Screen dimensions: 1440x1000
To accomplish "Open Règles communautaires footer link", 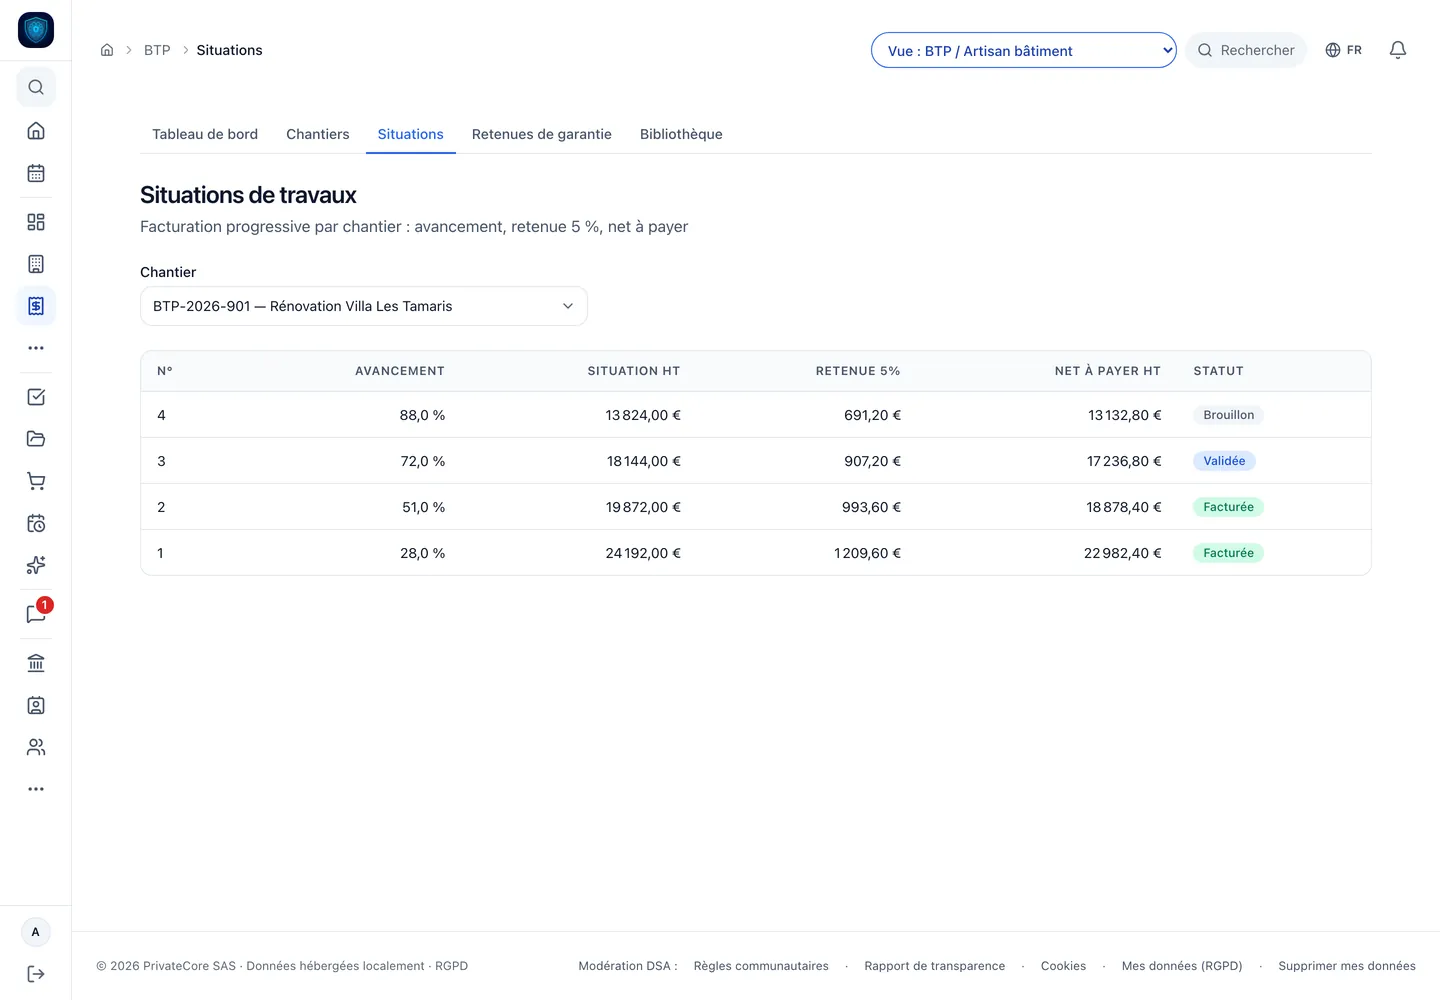I will (x=761, y=966).
